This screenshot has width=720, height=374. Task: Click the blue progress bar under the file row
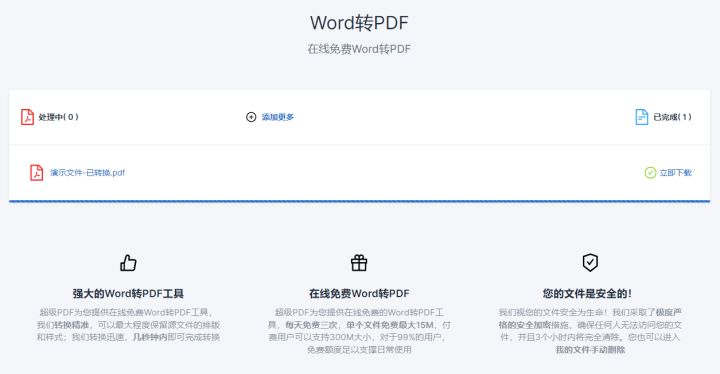(x=360, y=201)
